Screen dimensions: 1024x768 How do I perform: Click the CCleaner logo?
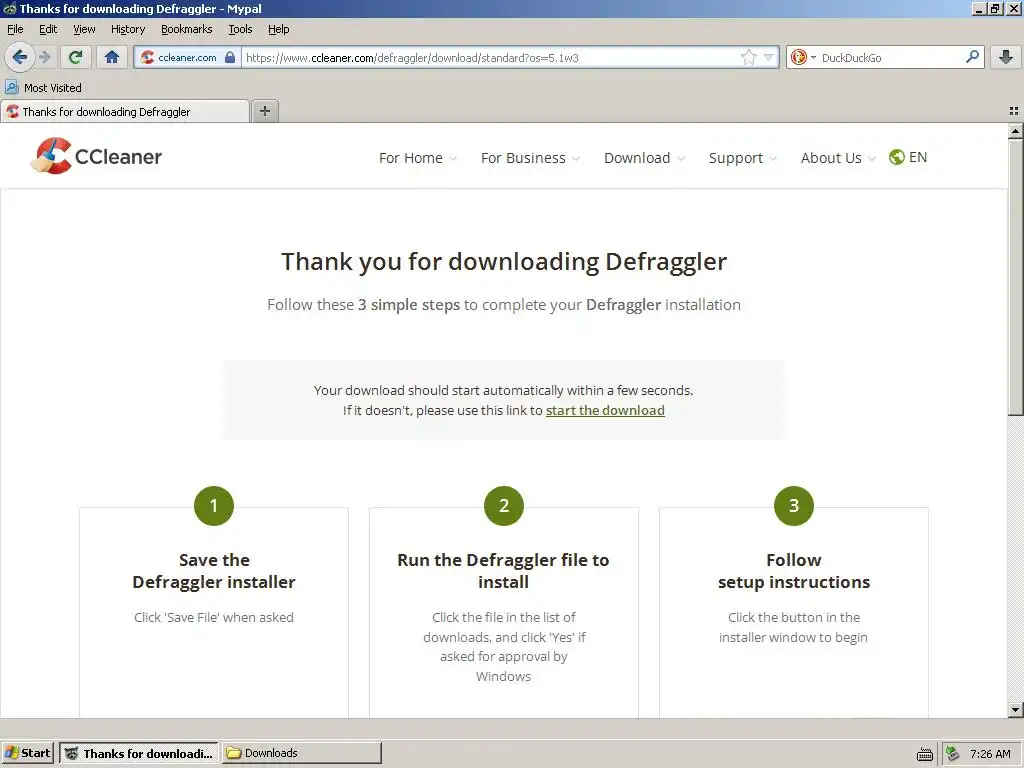pos(97,156)
